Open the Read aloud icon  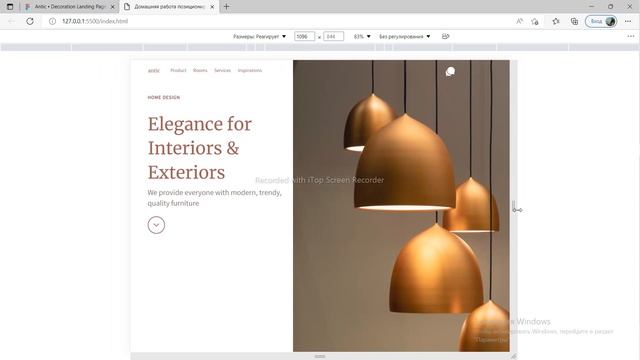[x=519, y=21]
